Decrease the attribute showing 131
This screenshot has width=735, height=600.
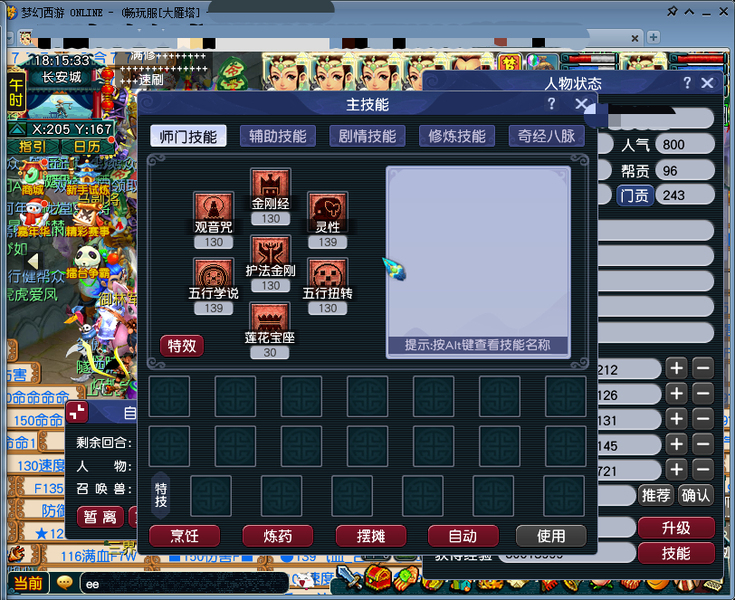pos(703,419)
